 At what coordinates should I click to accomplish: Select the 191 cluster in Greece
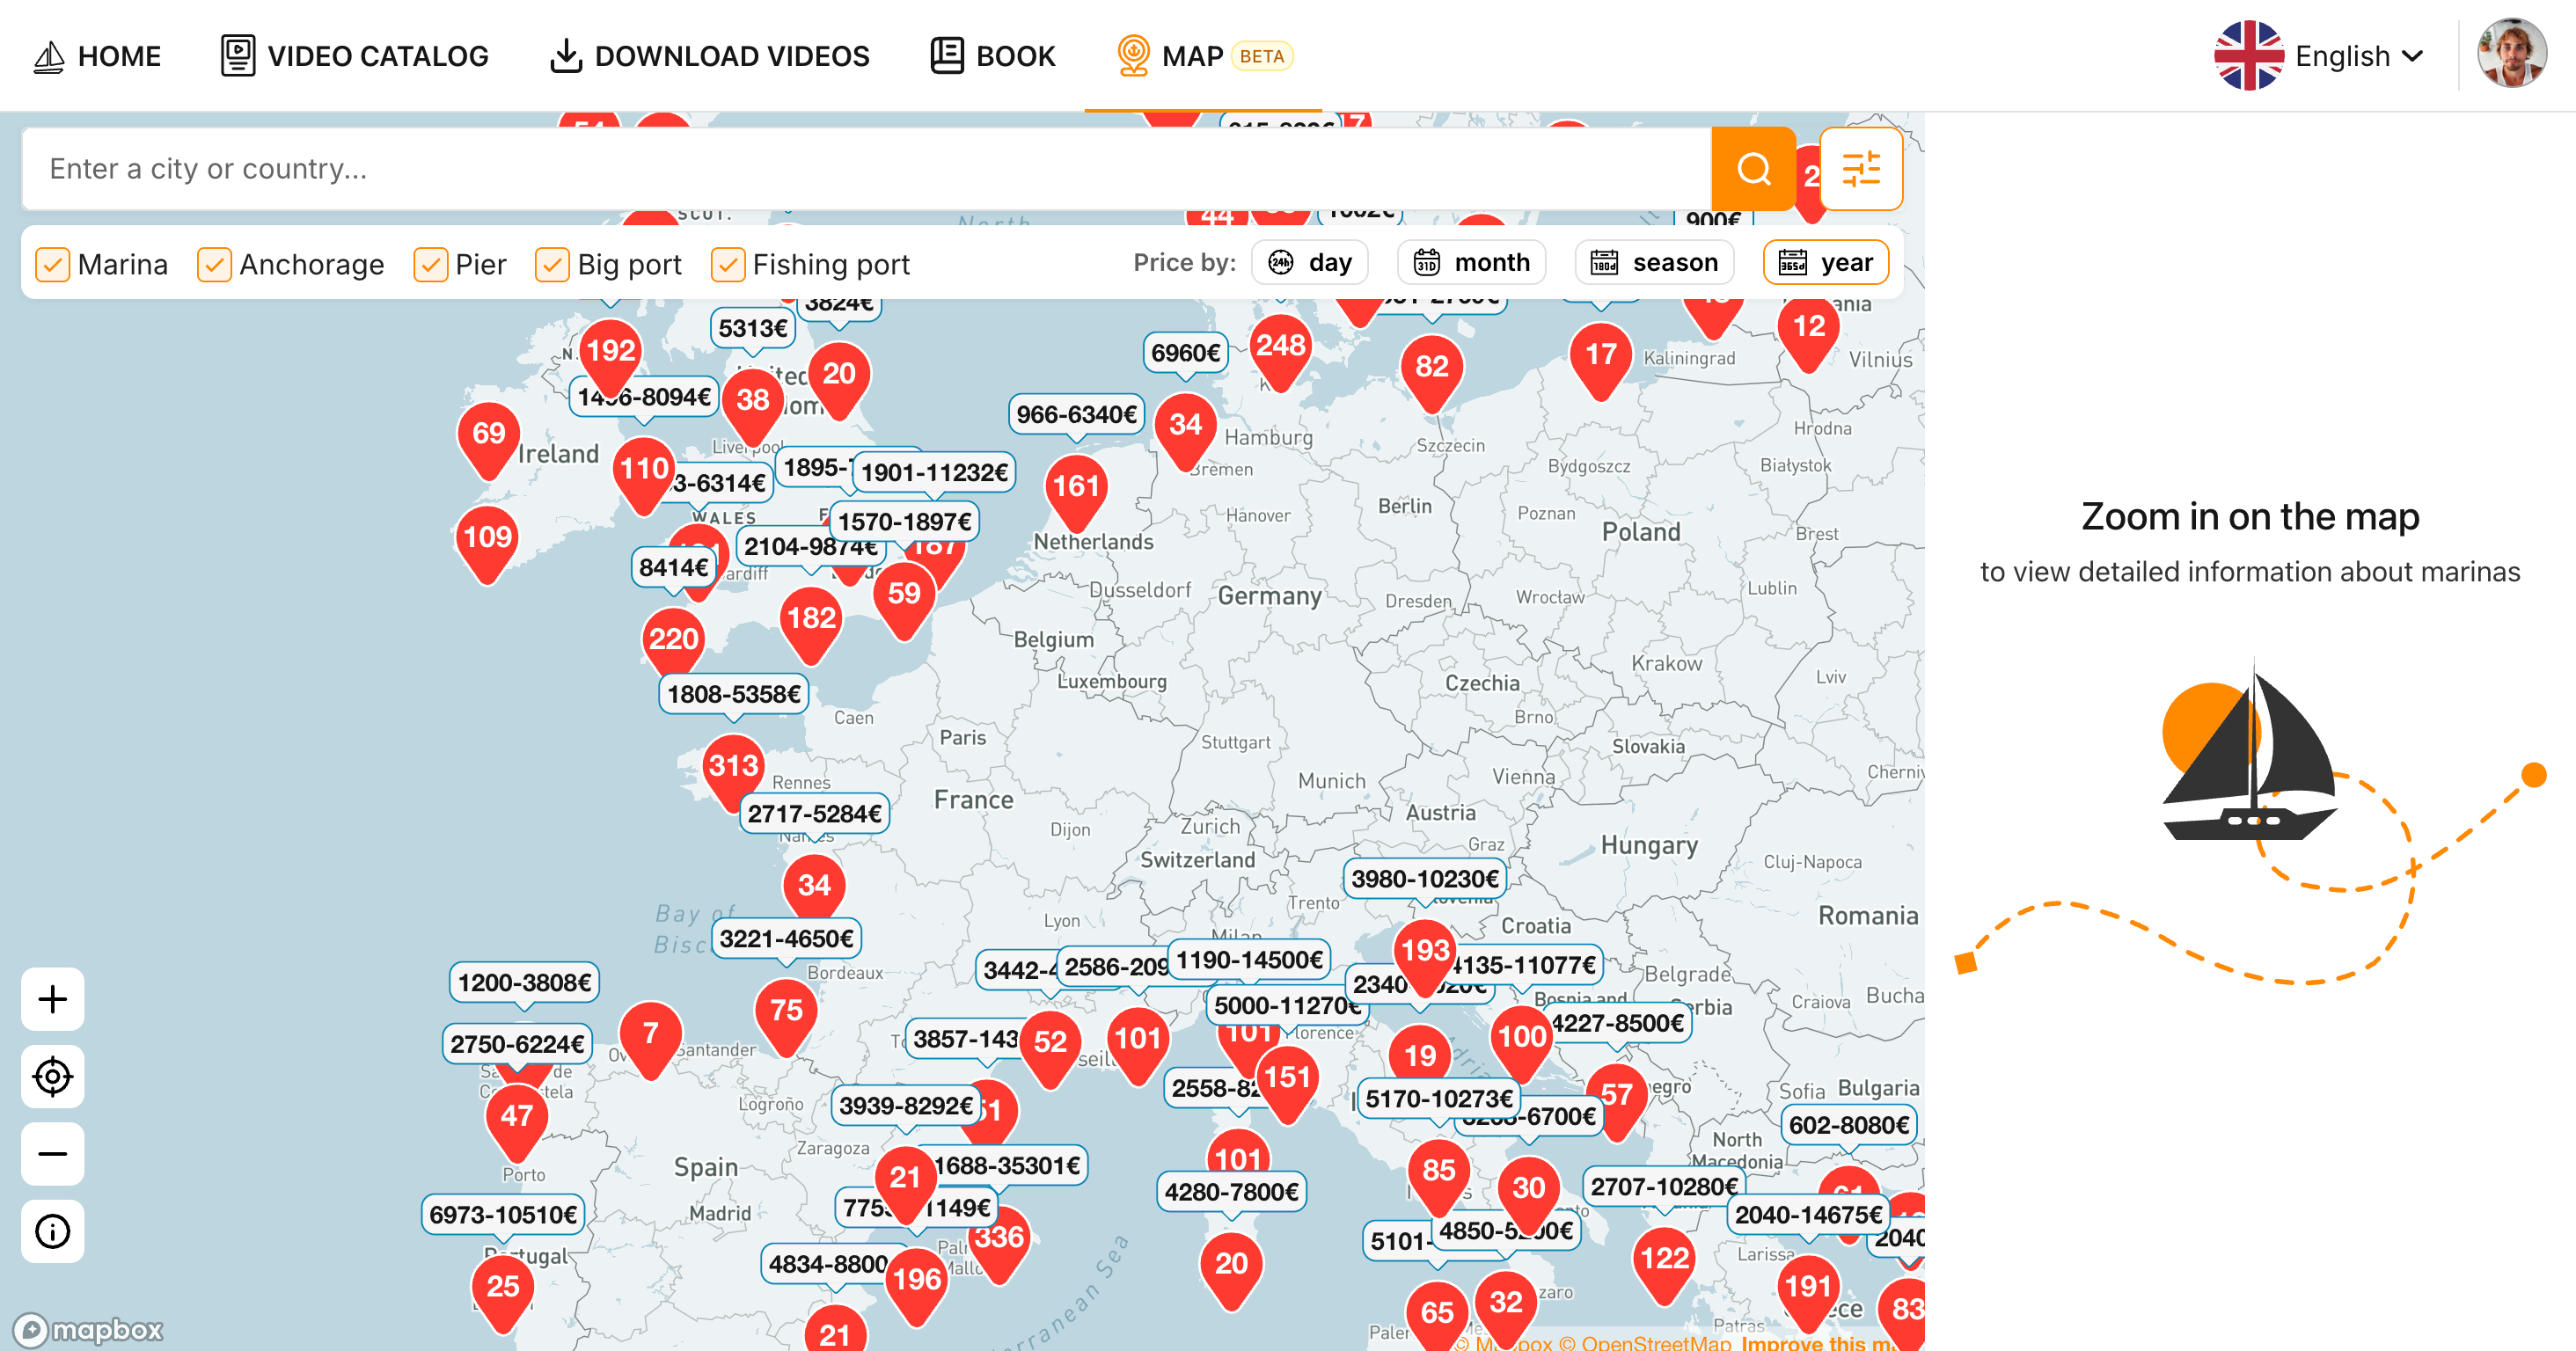click(1808, 1292)
